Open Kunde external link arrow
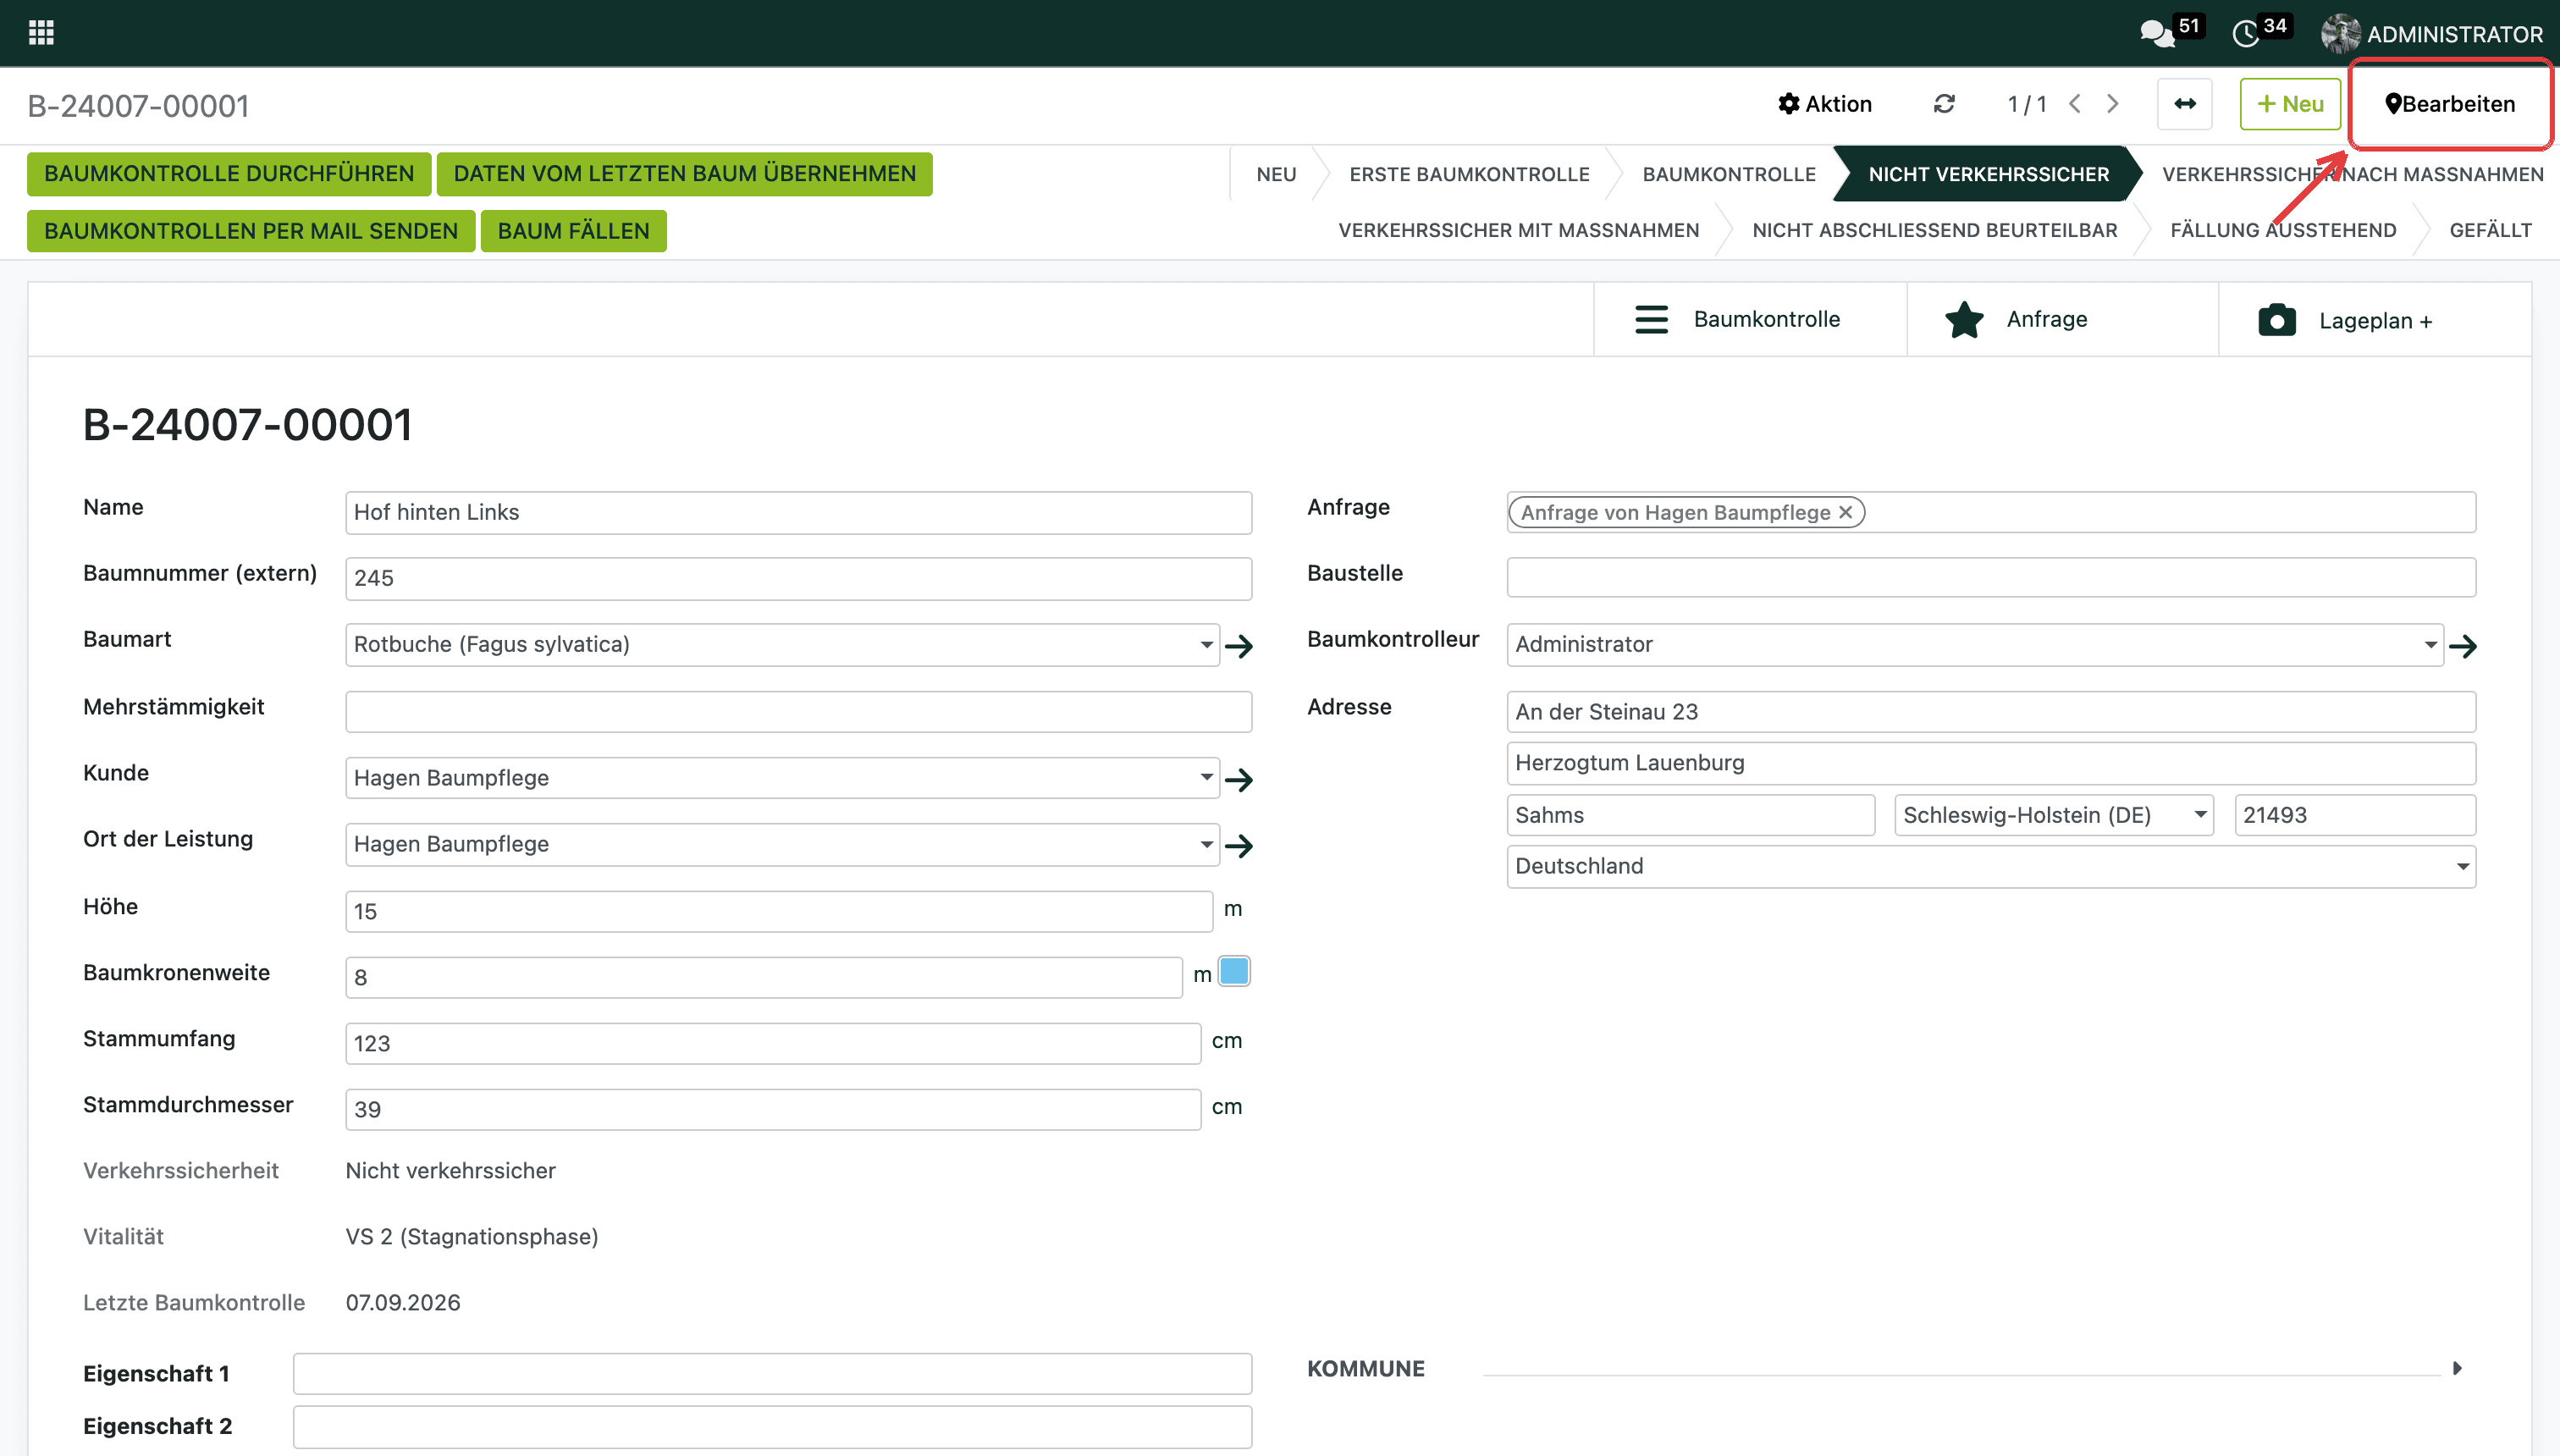This screenshot has width=2560, height=1456. [1239, 779]
